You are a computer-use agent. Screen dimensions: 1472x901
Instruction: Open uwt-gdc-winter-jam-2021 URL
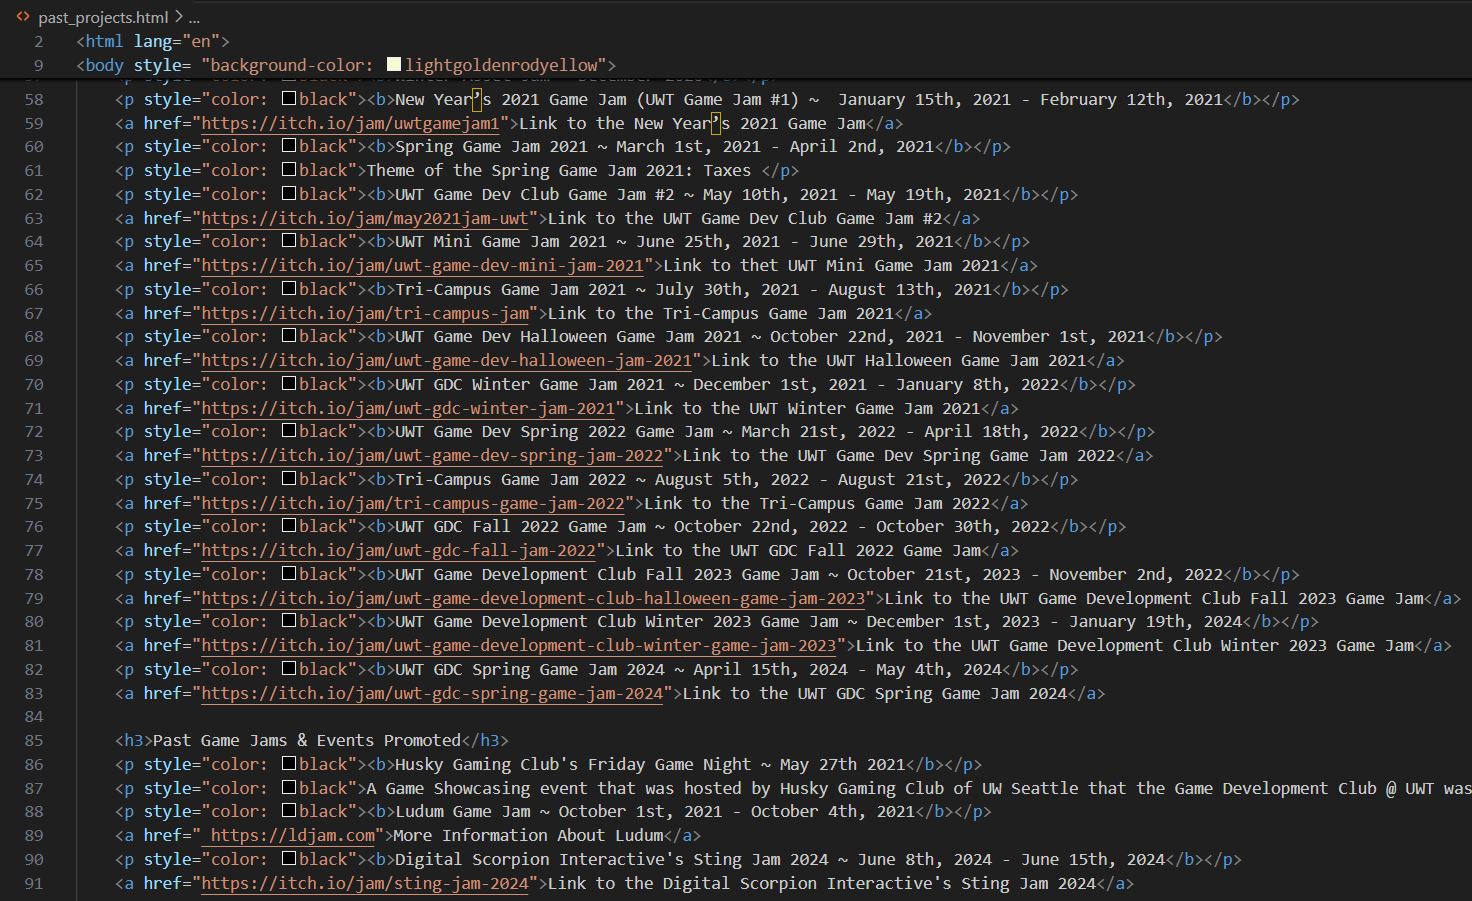pos(408,408)
